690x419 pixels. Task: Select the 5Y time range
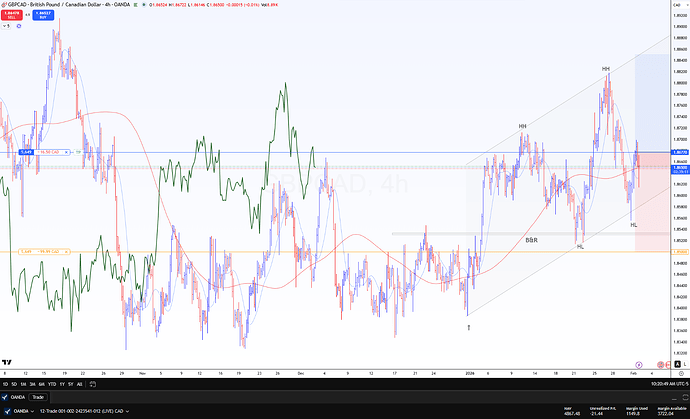point(70,384)
